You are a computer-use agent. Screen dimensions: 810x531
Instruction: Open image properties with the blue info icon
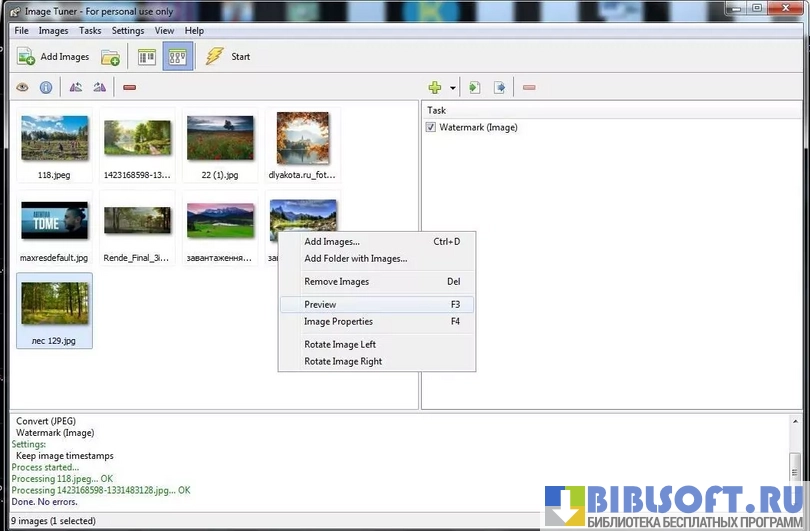coord(46,88)
